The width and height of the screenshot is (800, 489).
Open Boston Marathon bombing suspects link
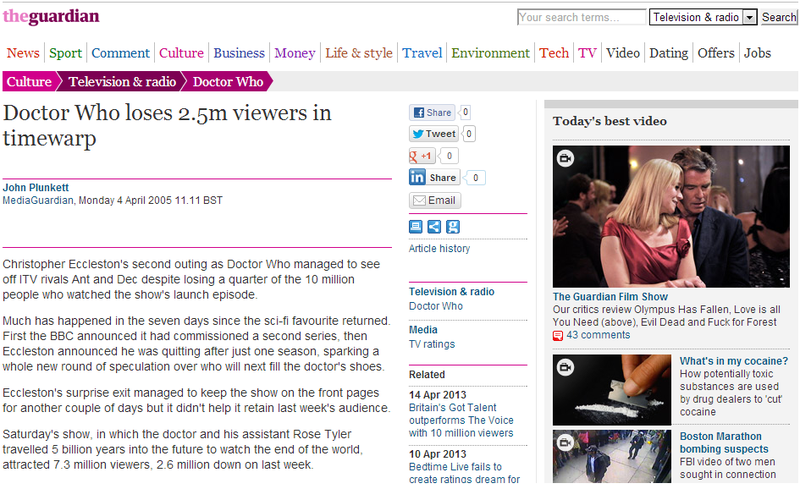[x=724, y=443]
